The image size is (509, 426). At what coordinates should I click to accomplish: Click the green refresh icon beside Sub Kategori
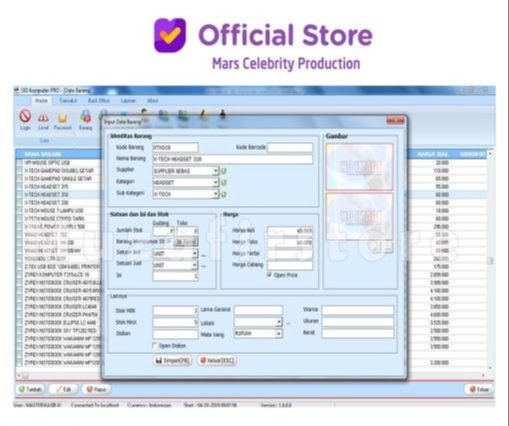(x=224, y=194)
